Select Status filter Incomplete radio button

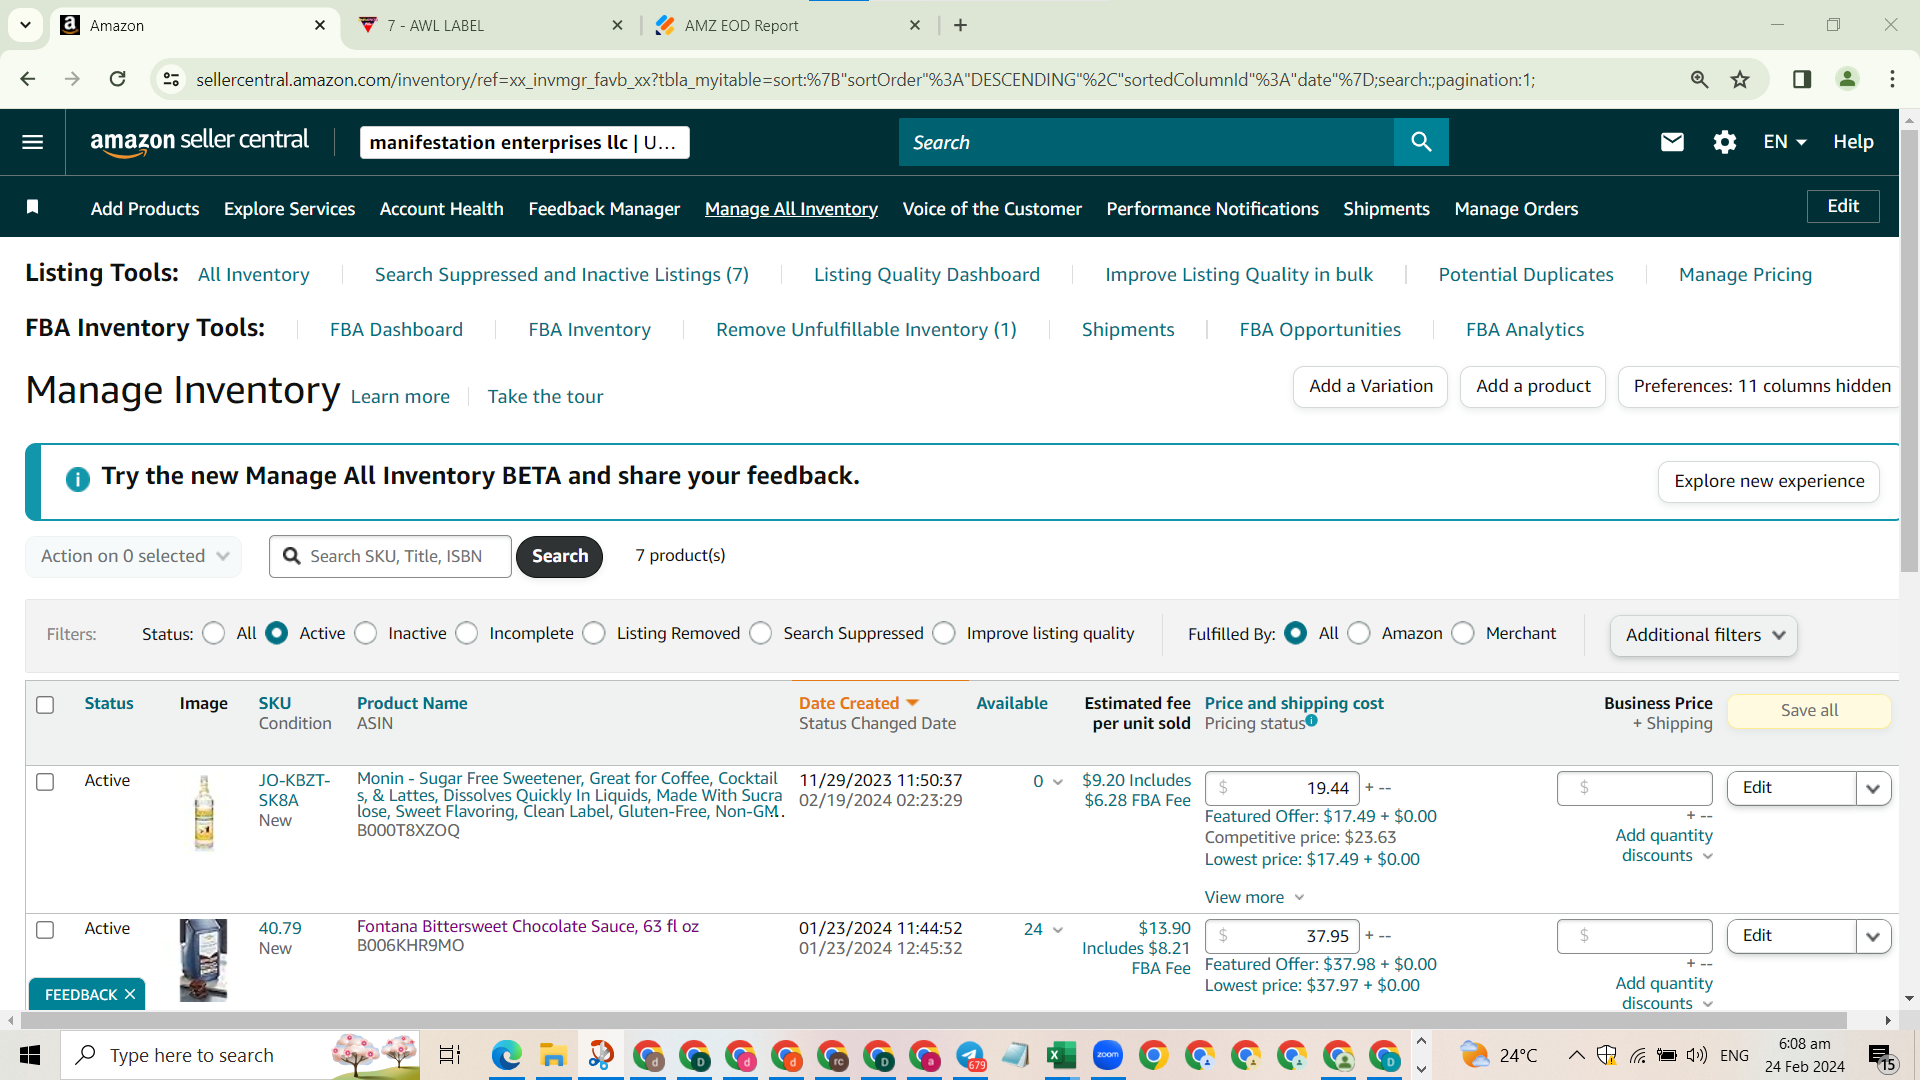[x=467, y=633]
